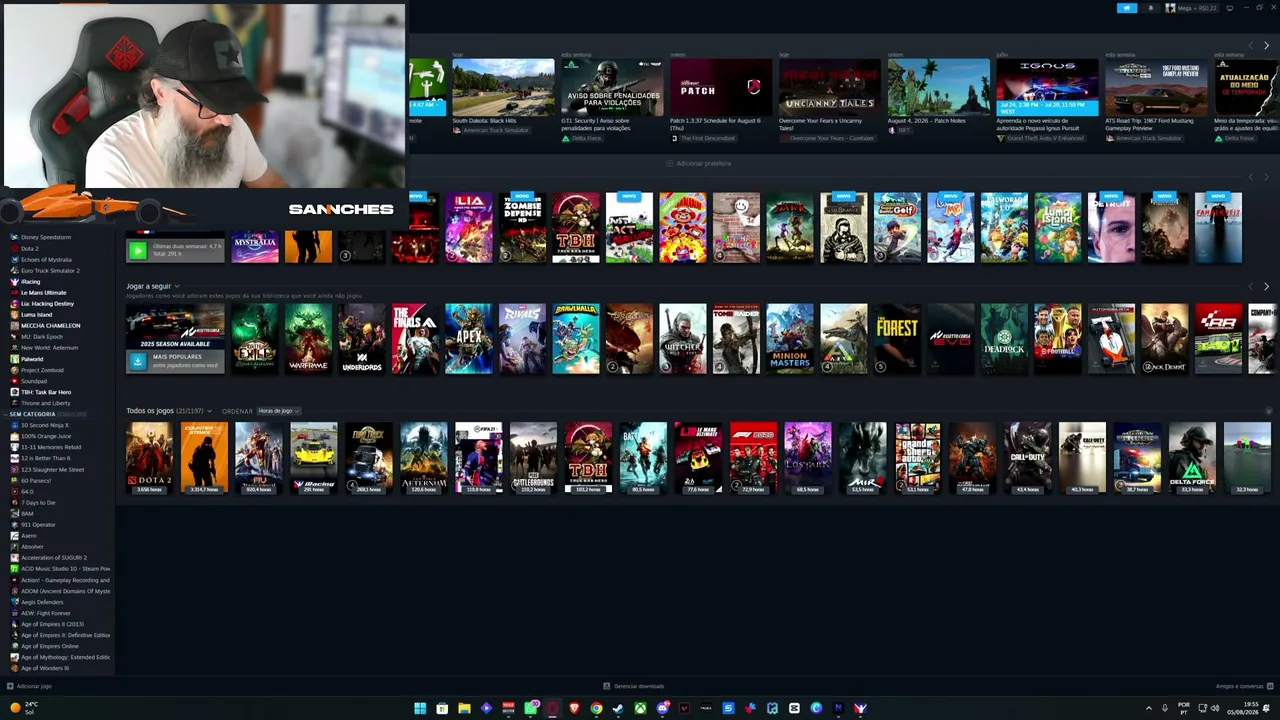This screenshot has width=1280, height=720.
Task: Open The Forest suggested game cover
Action: [x=897, y=339]
